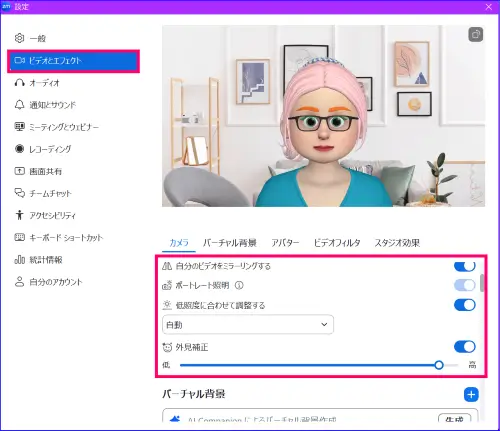This screenshot has width=500, height=431.
Task: Click the settings panel vertical scrollbar
Action: pyautogui.click(x=482, y=283)
